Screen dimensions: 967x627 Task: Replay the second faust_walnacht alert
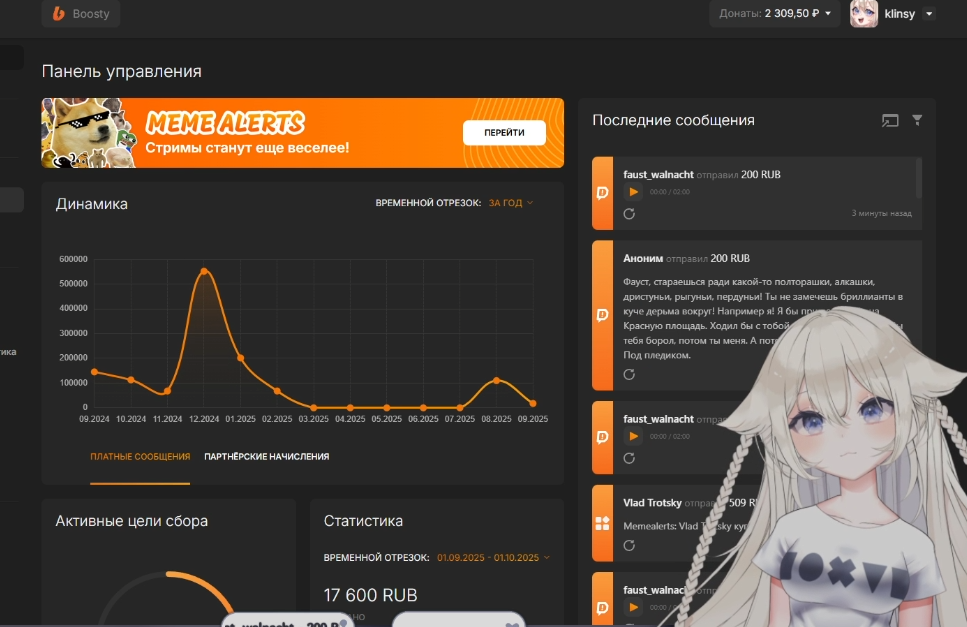click(629, 458)
